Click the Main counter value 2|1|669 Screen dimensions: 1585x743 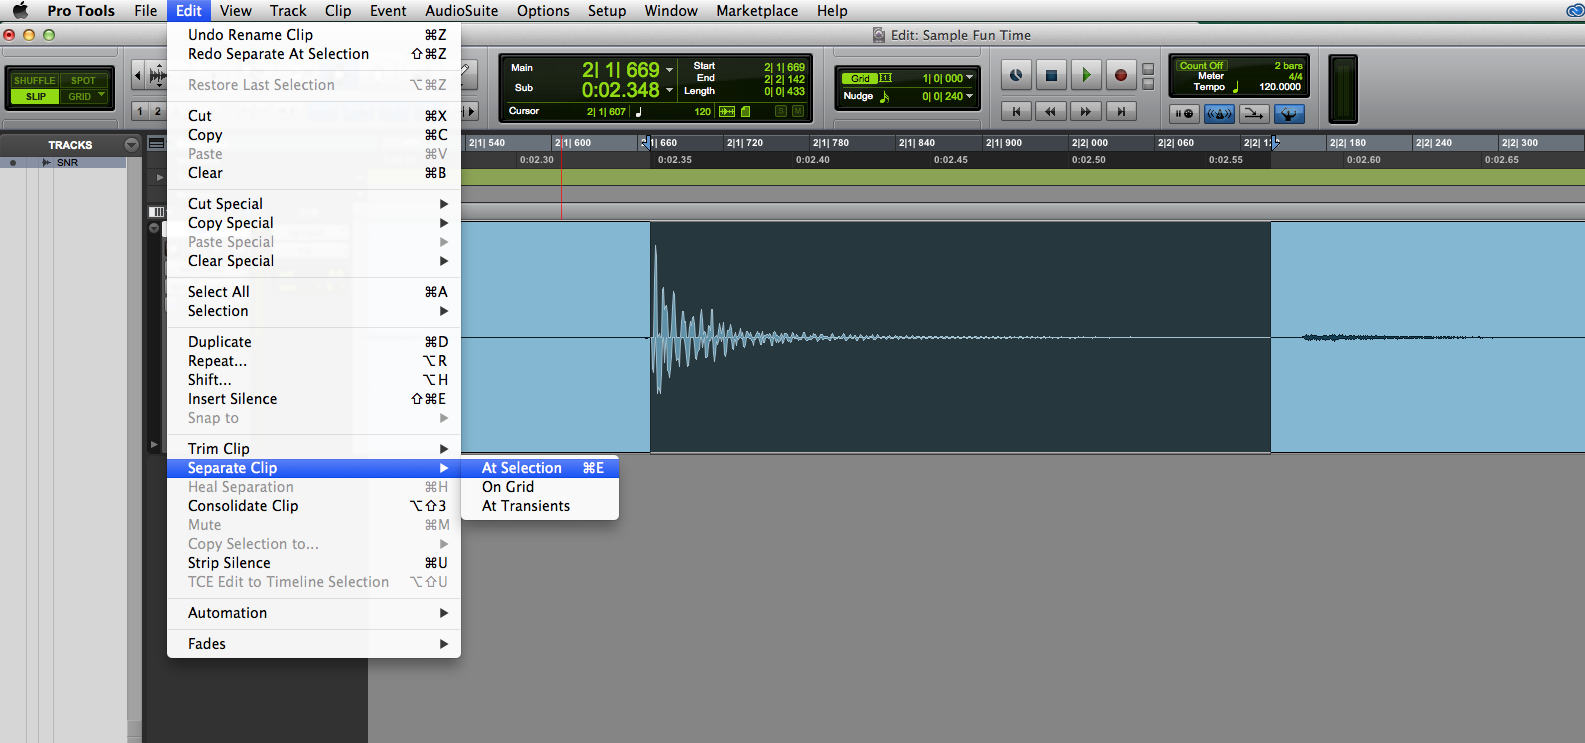621,70
